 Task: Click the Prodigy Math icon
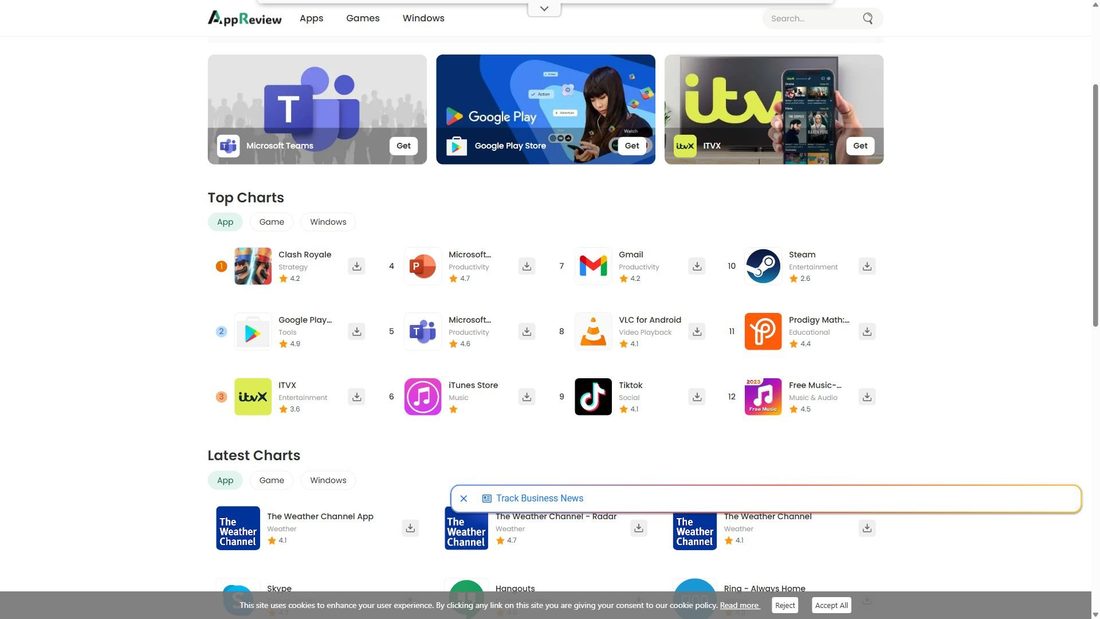click(763, 331)
